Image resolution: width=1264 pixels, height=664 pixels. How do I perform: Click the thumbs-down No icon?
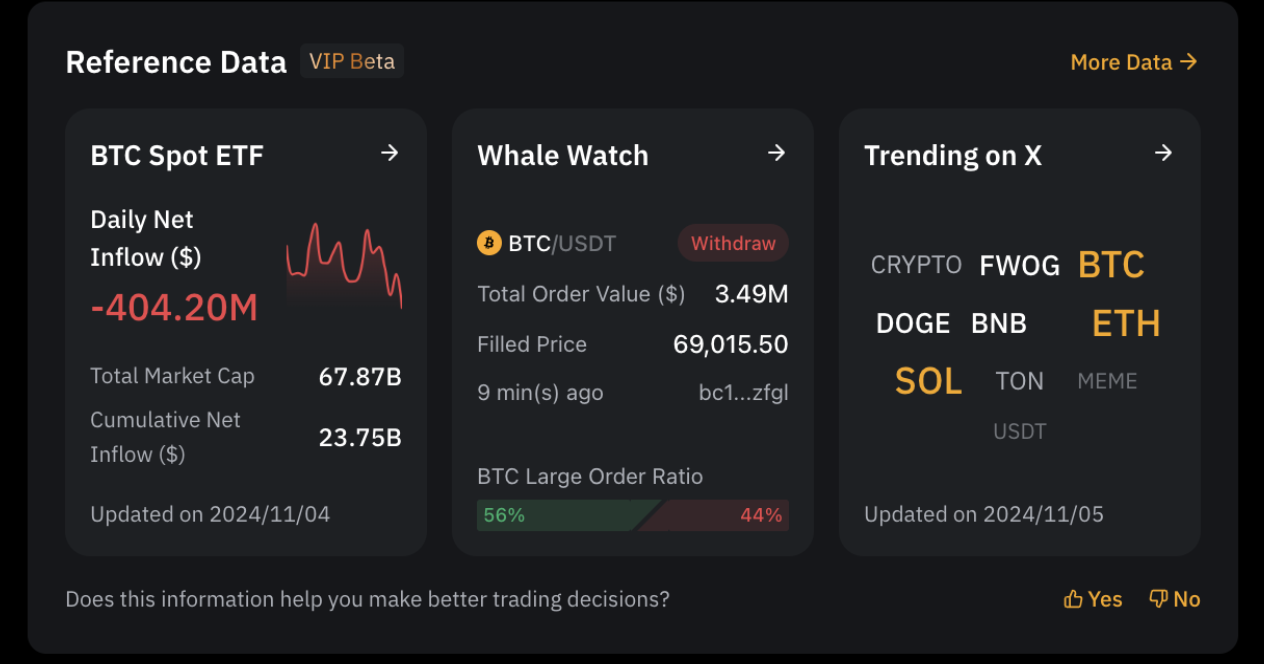[x=1158, y=599]
